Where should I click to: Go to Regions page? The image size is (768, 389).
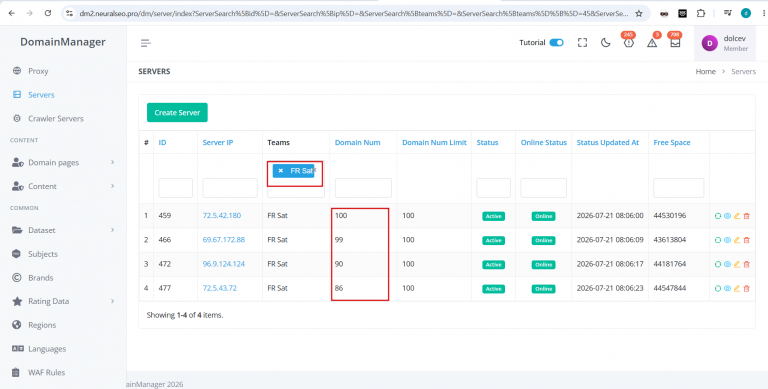tap(42, 325)
